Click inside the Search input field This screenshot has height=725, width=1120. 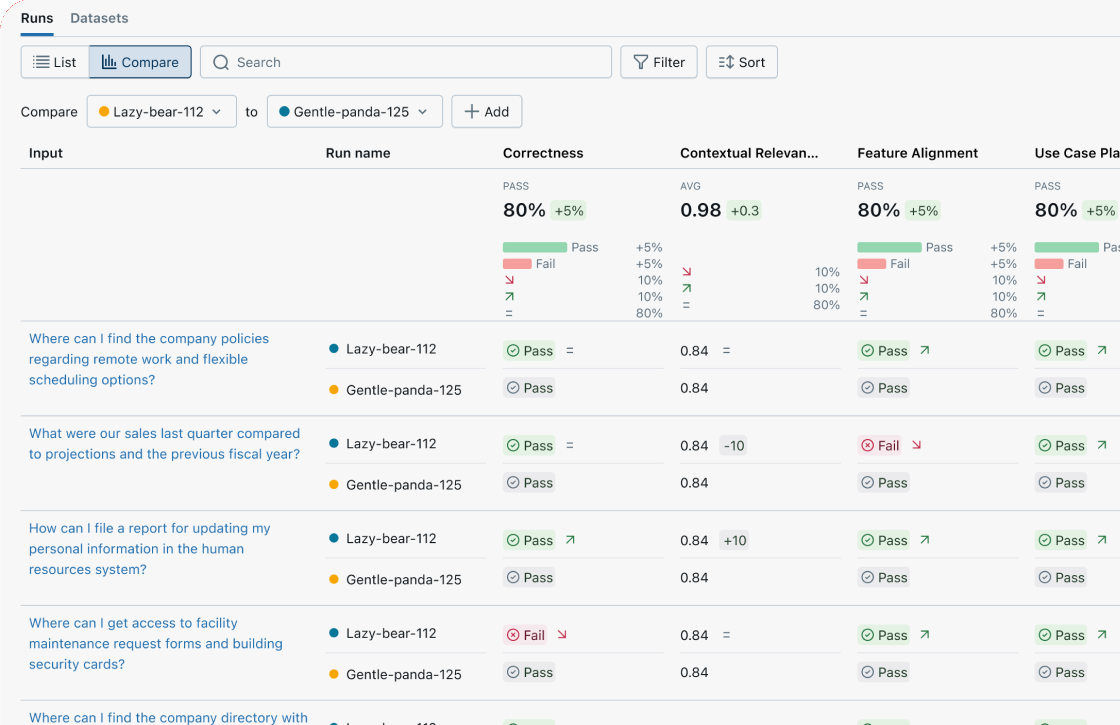(400, 61)
